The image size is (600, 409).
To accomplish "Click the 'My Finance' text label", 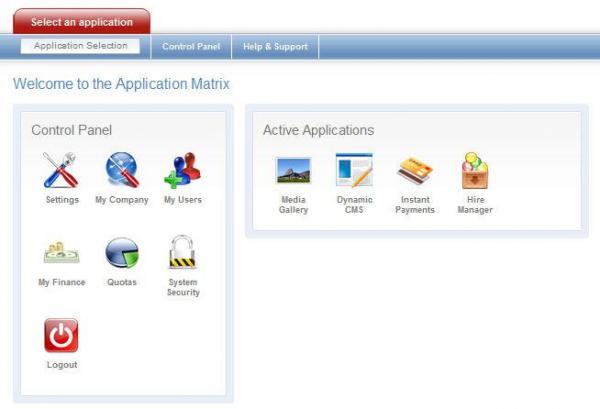I will pyautogui.click(x=62, y=283).
